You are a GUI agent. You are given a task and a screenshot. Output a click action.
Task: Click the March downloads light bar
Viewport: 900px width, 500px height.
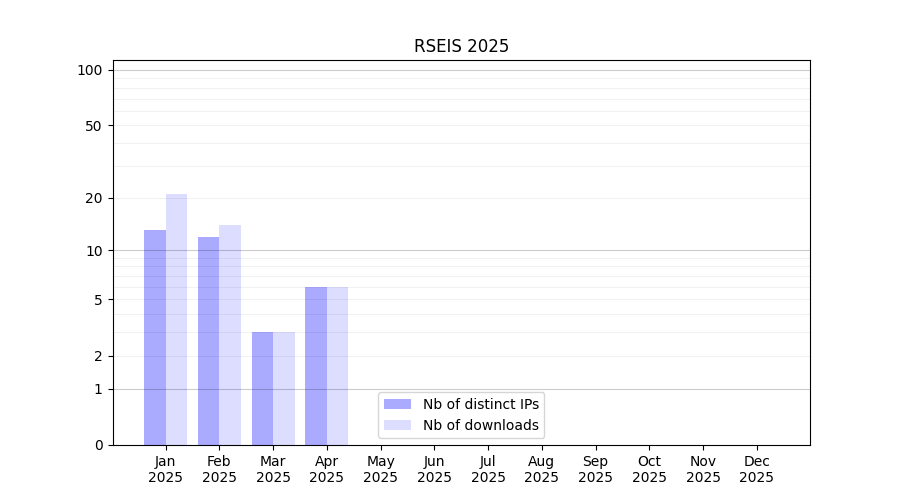point(284,388)
